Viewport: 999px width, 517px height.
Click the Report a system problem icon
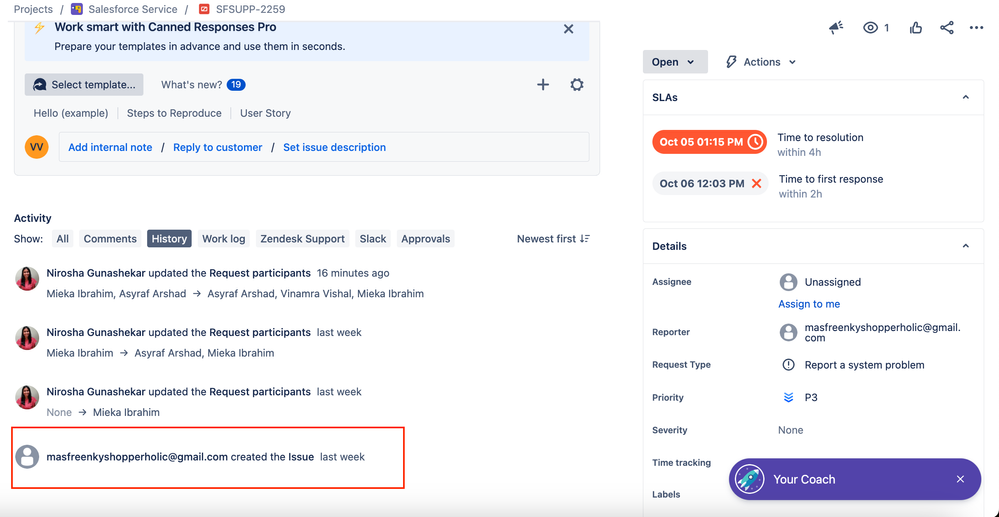coord(788,365)
